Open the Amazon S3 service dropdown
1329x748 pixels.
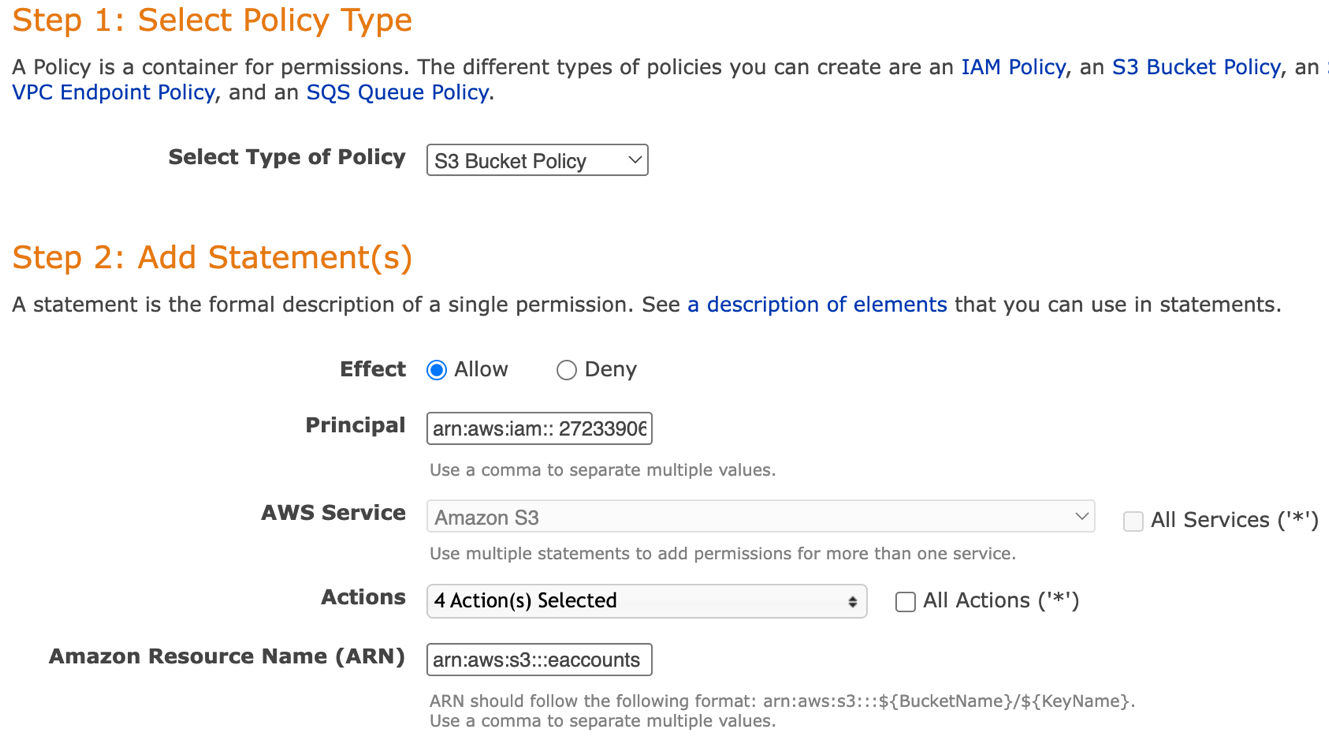(x=760, y=517)
